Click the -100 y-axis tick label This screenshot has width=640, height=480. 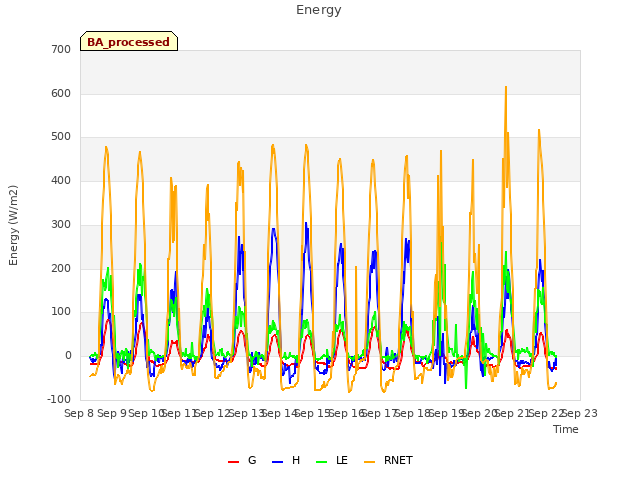coord(59,399)
